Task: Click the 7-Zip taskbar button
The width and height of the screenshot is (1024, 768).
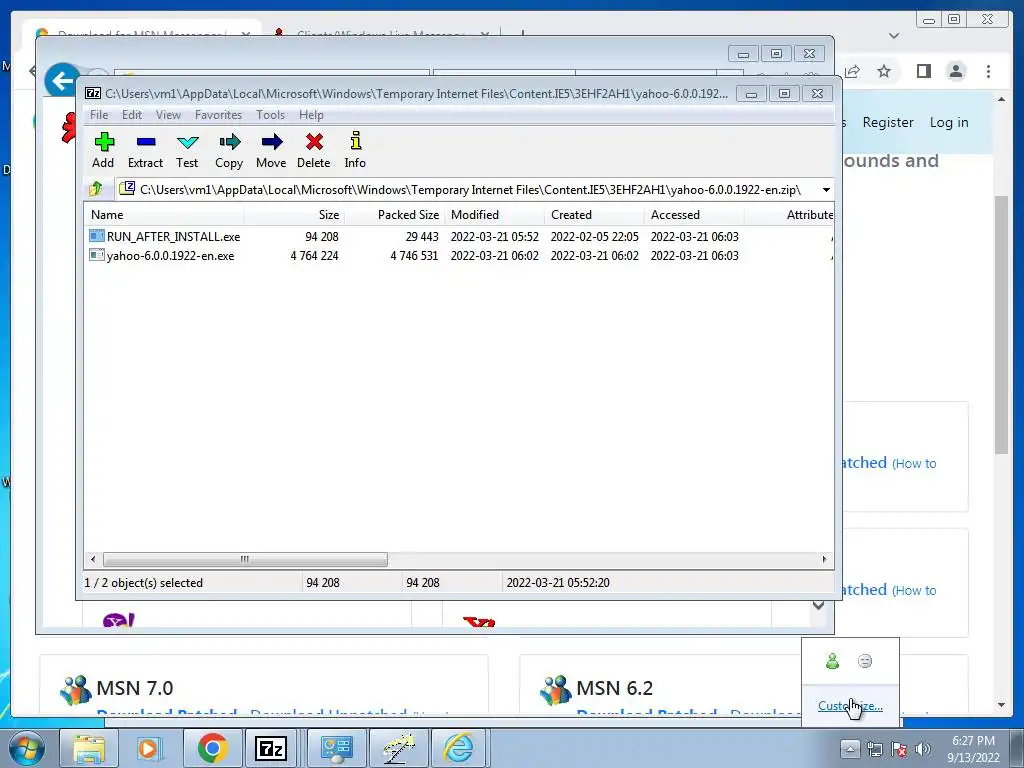Action: tap(272, 749)
